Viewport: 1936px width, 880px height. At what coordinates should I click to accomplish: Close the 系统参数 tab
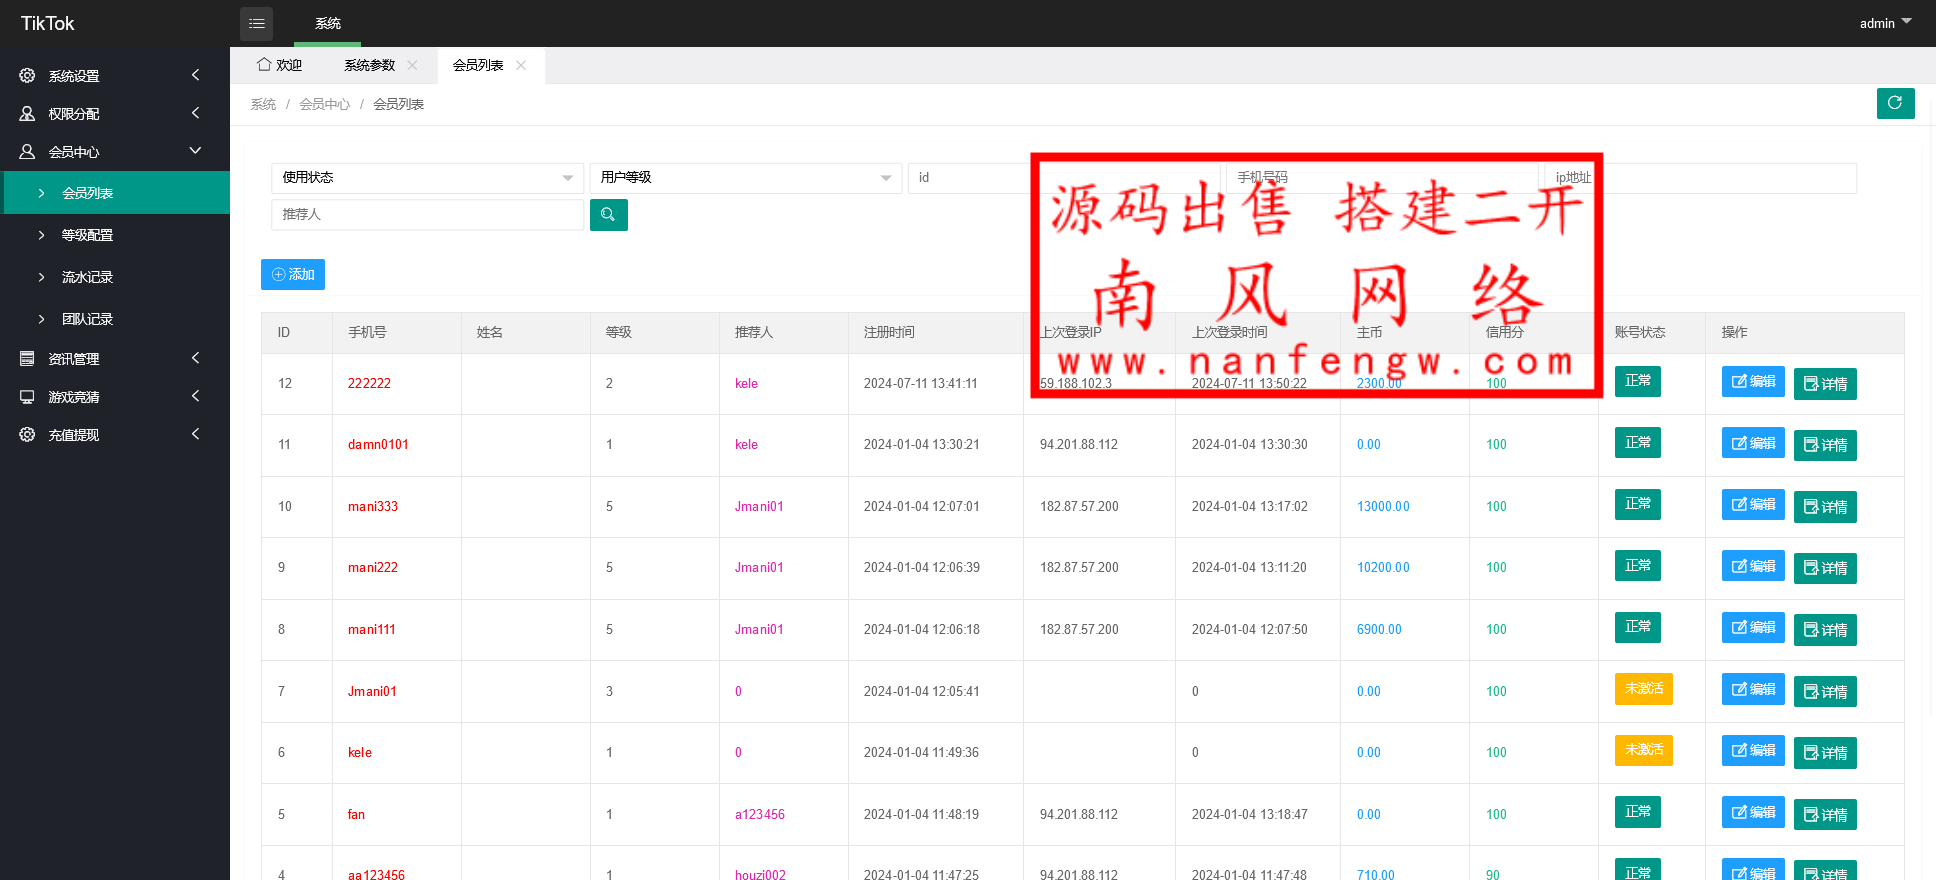point(412,65)
